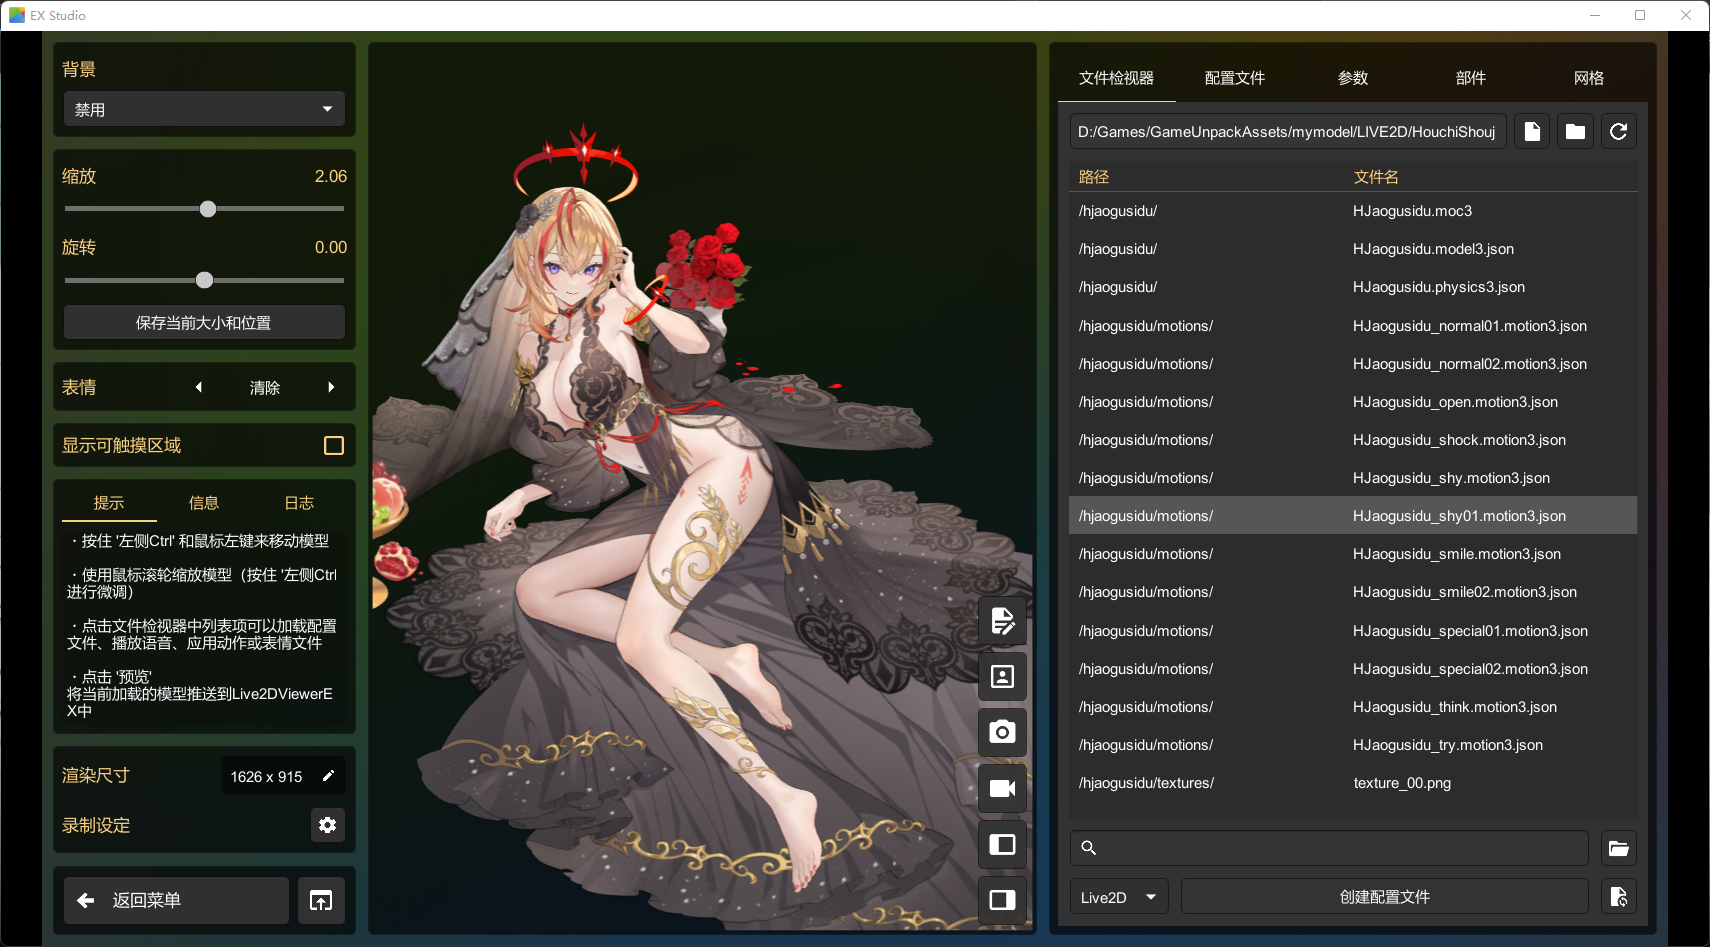The width and height of the screenshot is (1710, 947).
Task: Apply HJaogusidu_normal01.motion3.json
Action: 1353,326
